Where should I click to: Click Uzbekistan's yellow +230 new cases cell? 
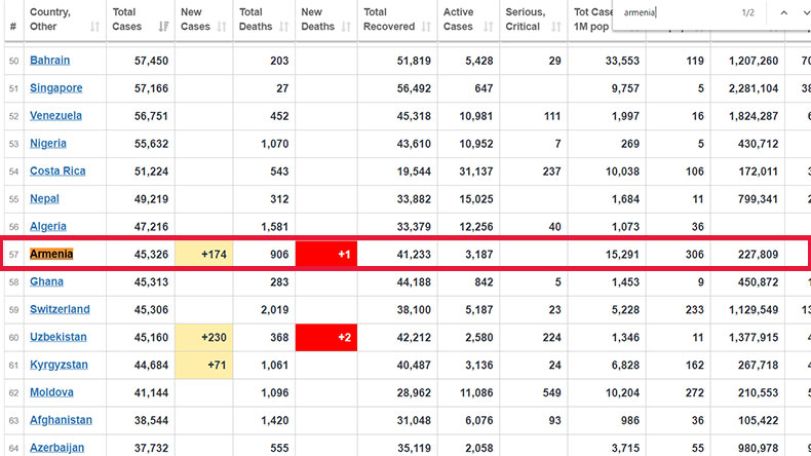tap(204, 337)
